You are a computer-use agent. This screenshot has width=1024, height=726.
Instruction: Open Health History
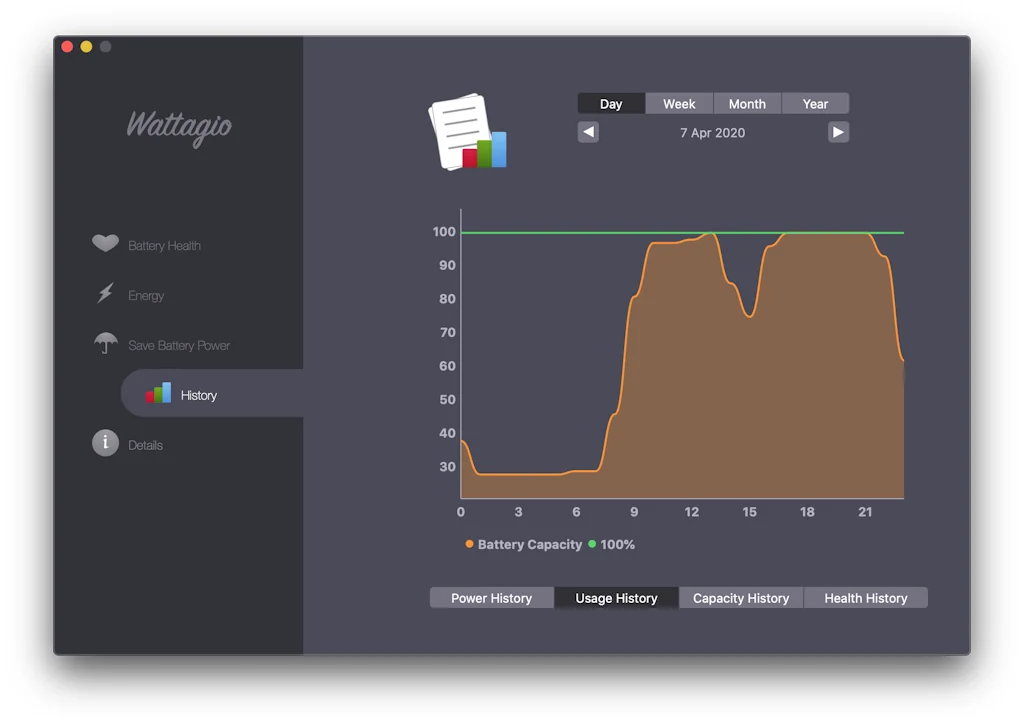pyautogui.click(x=866, y=597)
